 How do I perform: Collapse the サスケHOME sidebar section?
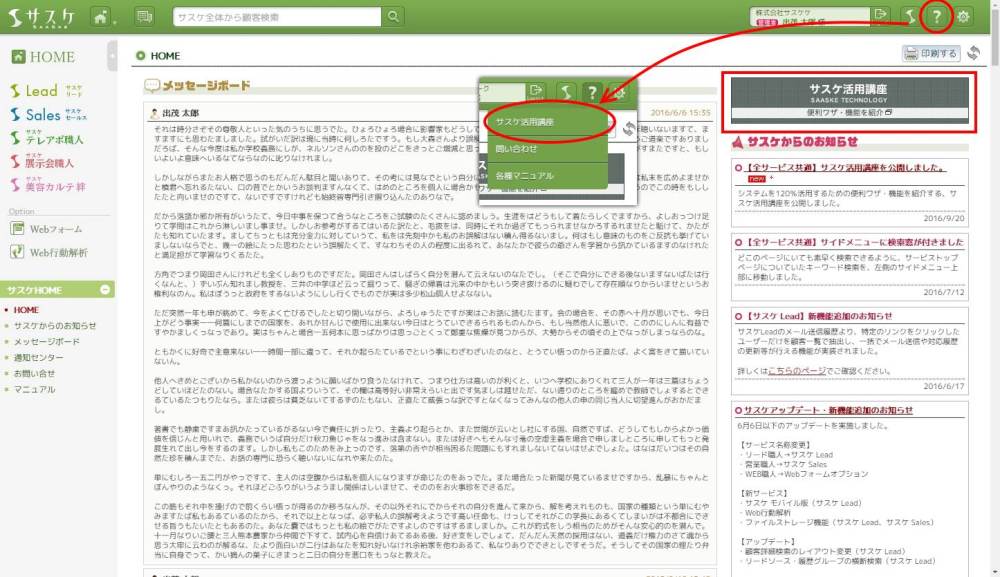[105, 290]
